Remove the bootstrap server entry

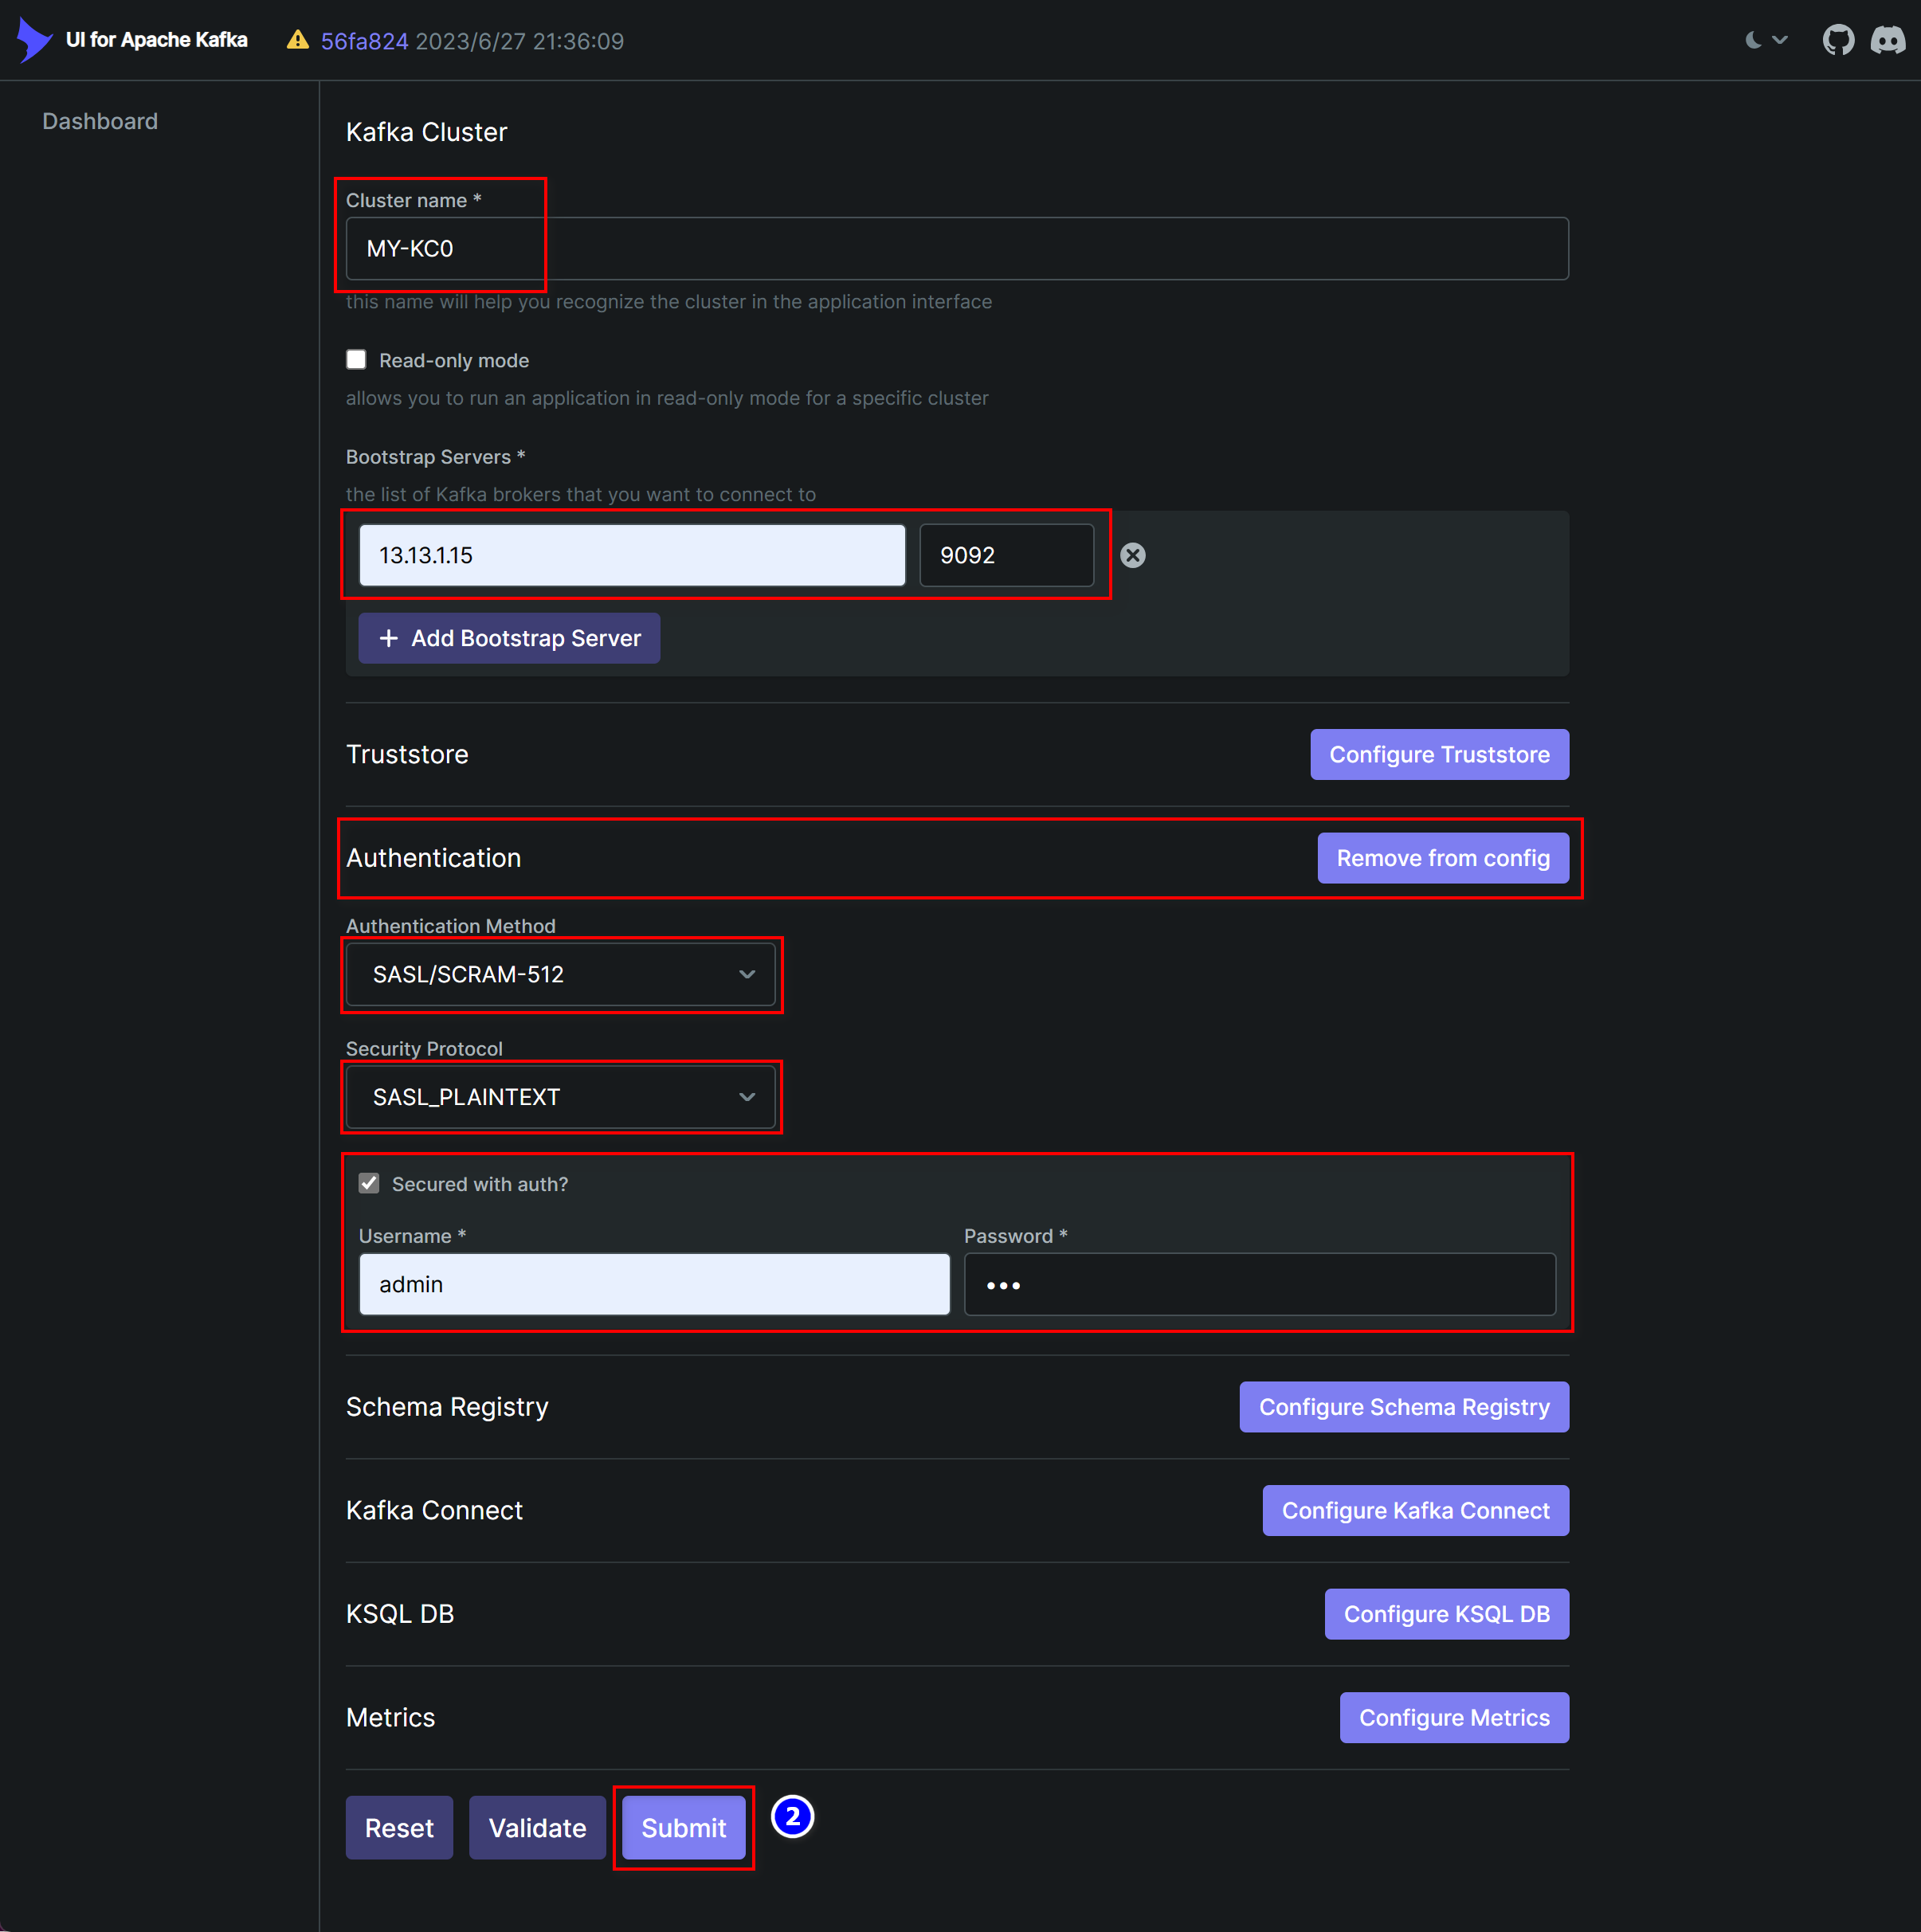point(1133,555)
